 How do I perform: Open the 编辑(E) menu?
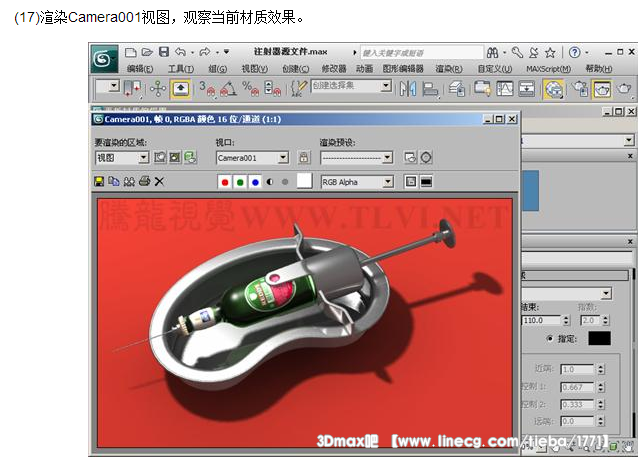click(140, 69)
